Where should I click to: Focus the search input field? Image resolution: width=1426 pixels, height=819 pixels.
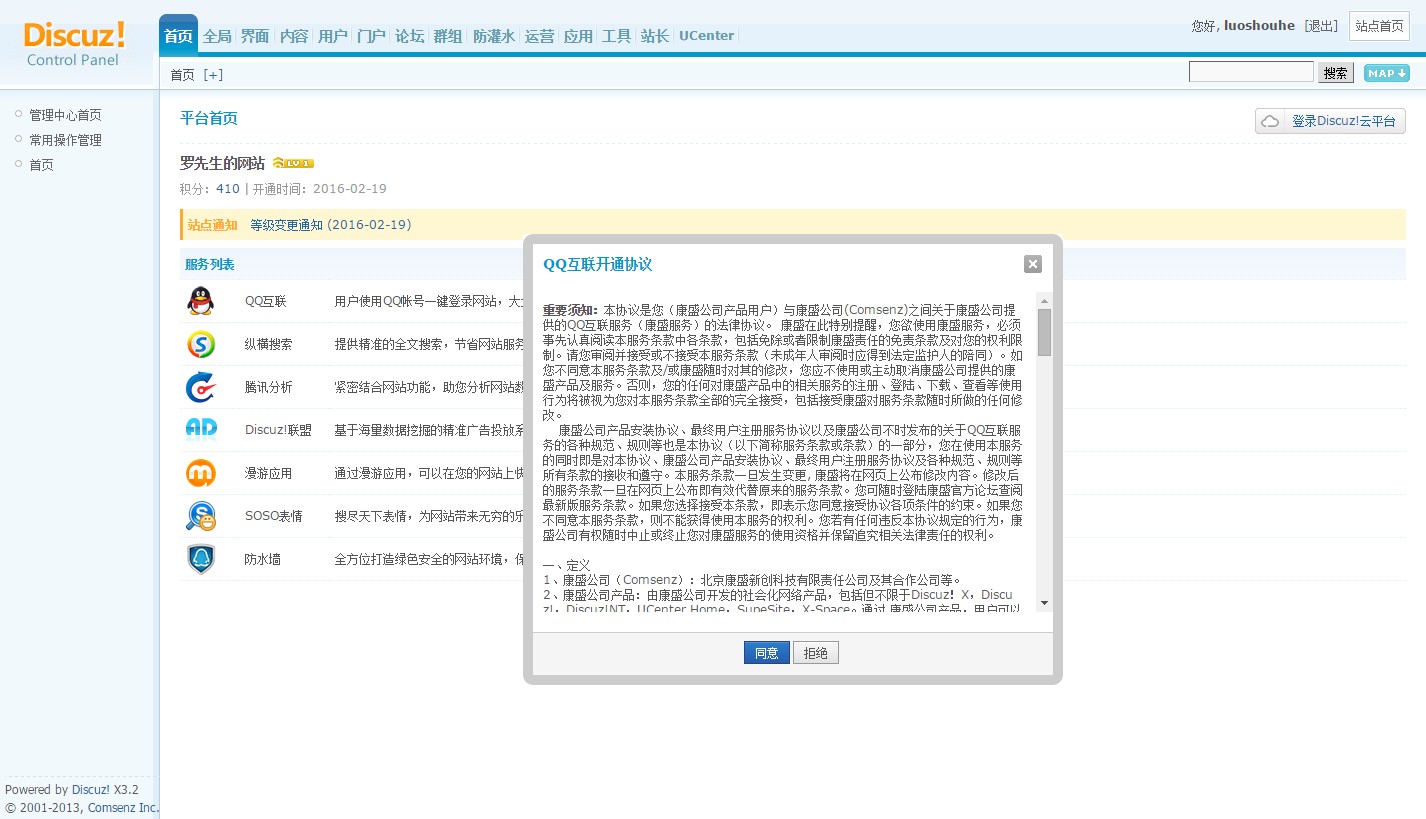pyautogui.click(x=1251, y=72)
